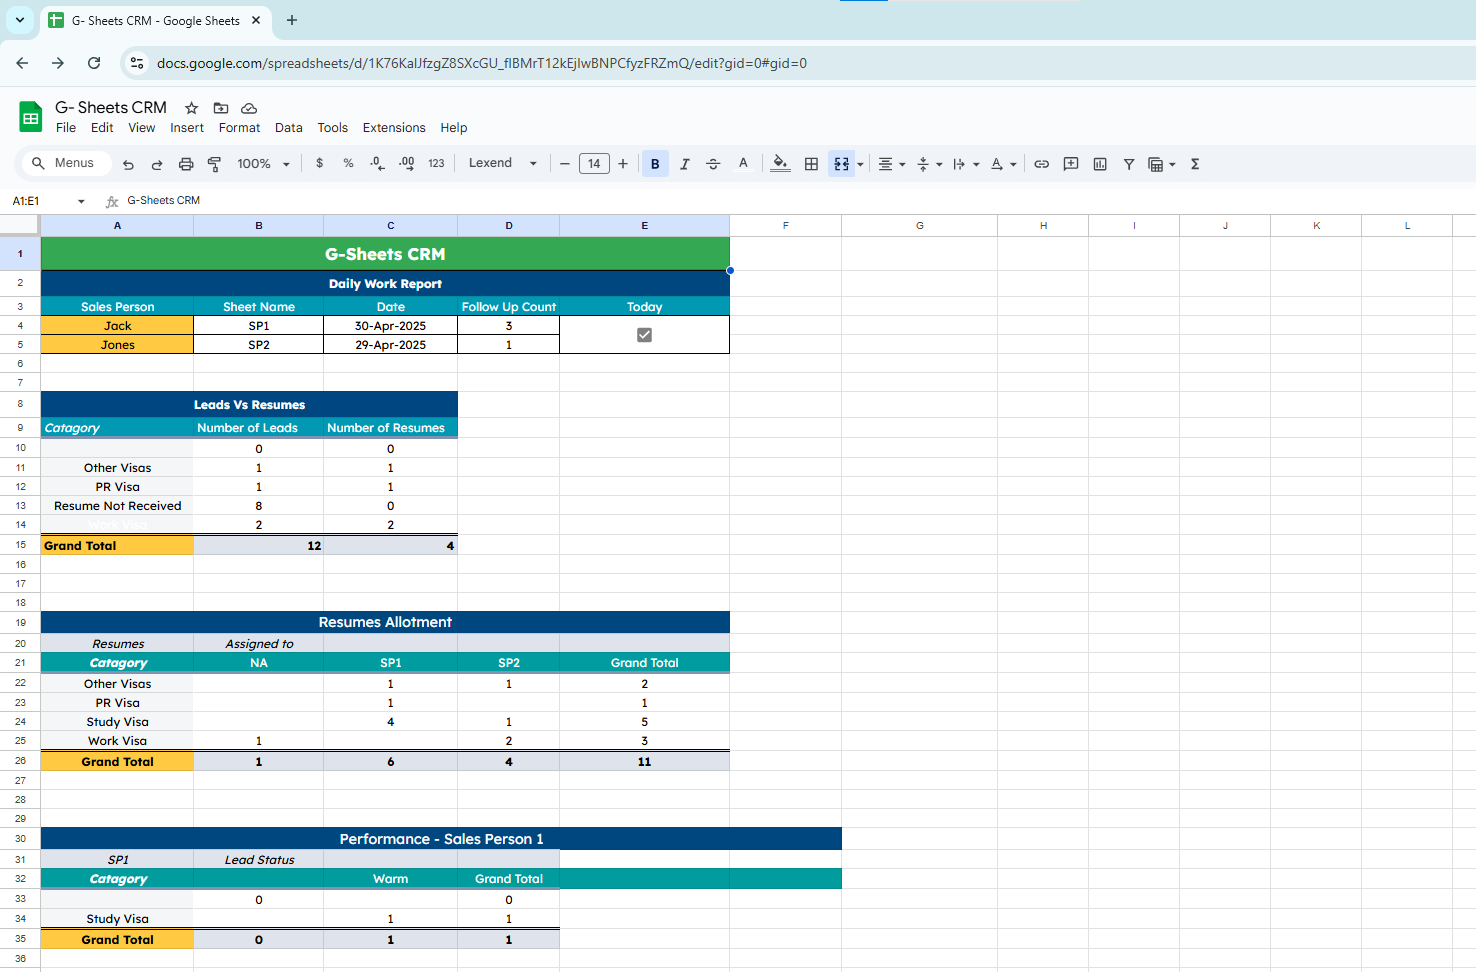Toggle italic formatting button

684,164
